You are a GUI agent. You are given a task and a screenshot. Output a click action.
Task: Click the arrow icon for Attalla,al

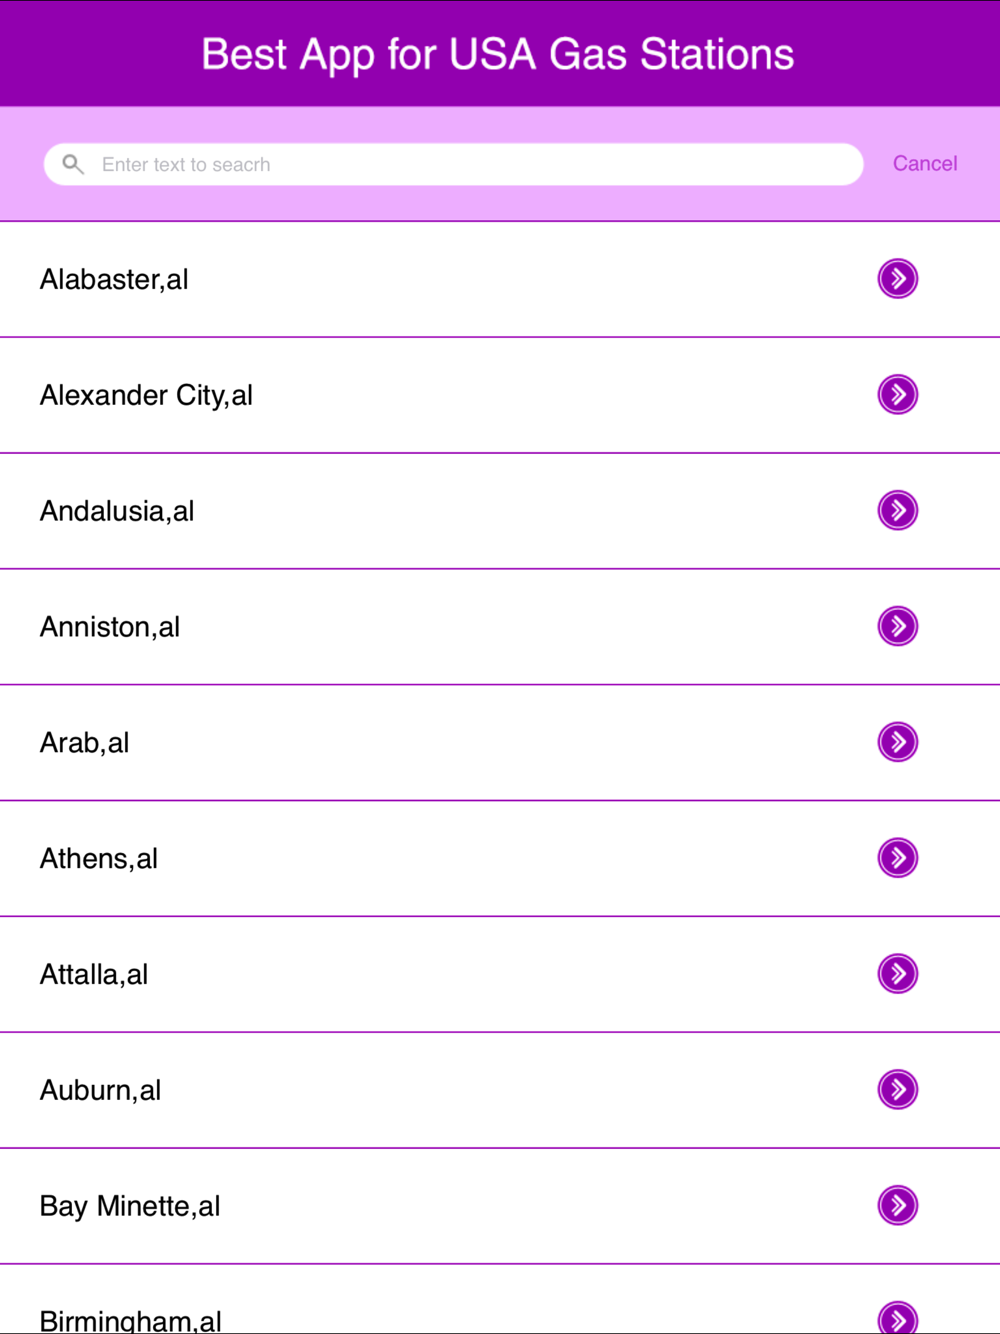pos(898,974)
